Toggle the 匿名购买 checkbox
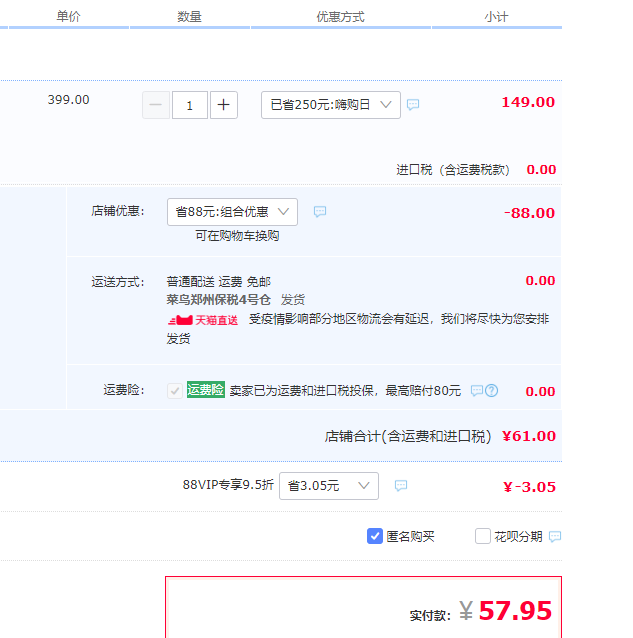The width and height of the screenshot is (633, 638). click(x=375, y=536)
